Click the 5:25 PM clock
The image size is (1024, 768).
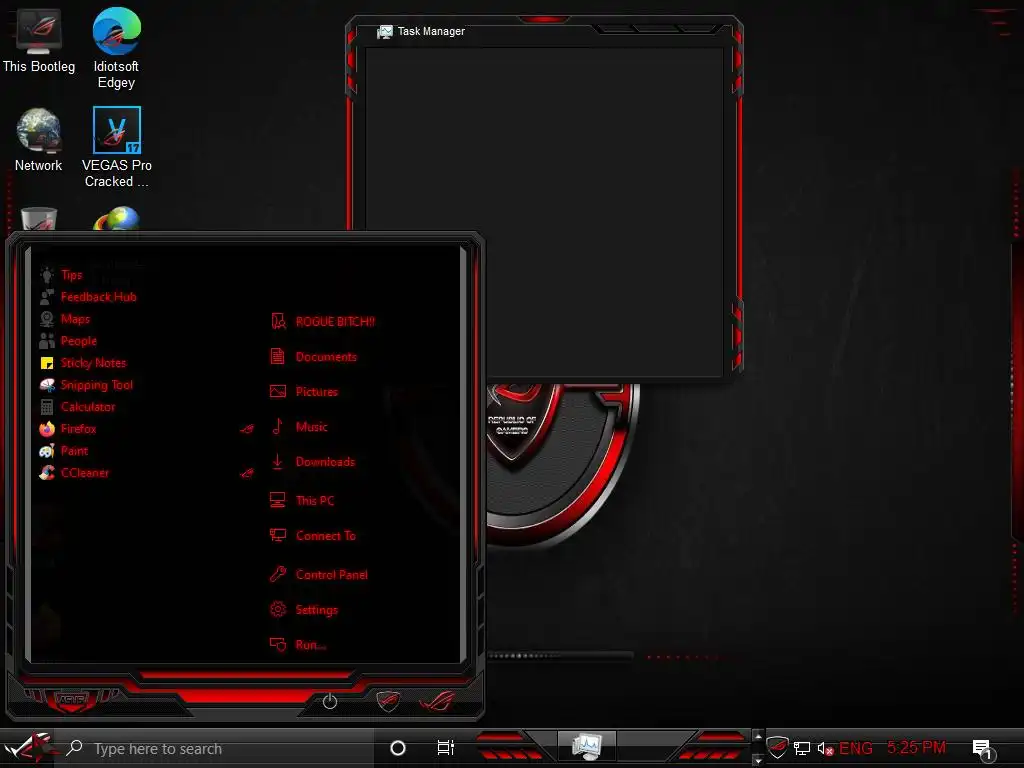point(916,747)
